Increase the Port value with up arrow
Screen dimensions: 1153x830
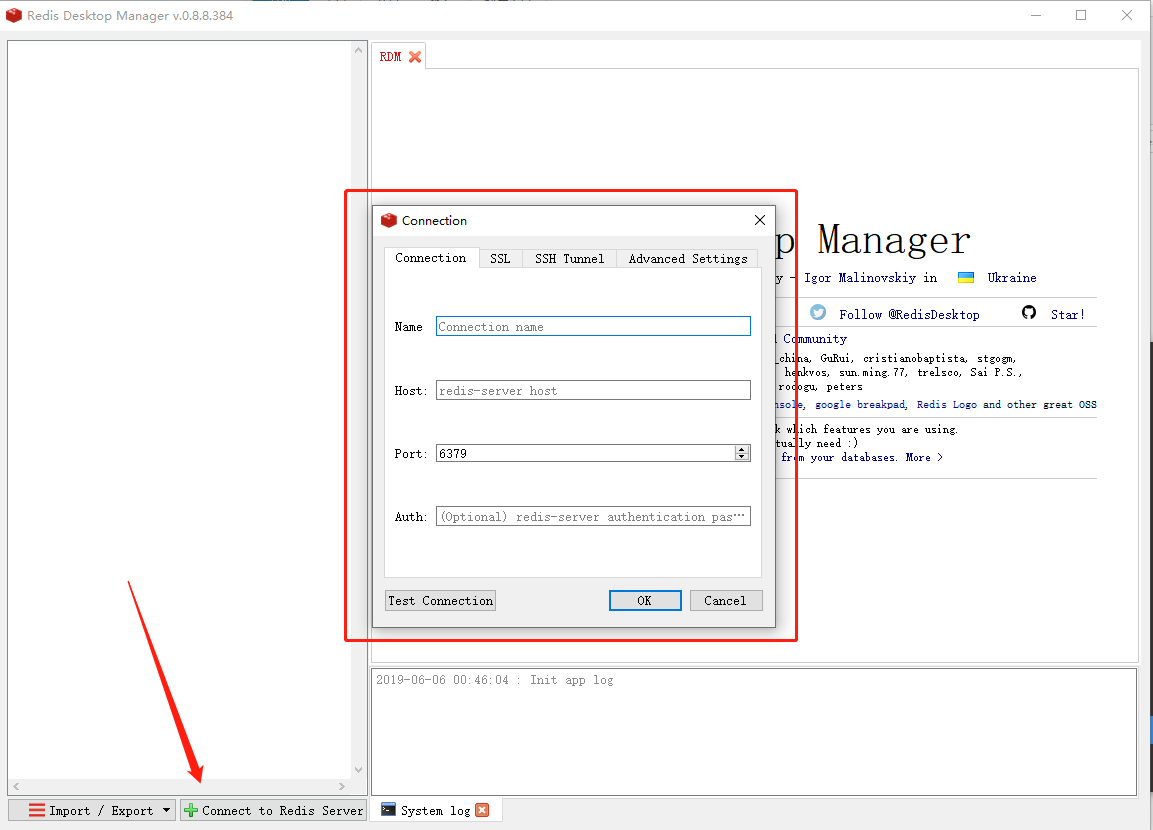[x=742, y=449]
